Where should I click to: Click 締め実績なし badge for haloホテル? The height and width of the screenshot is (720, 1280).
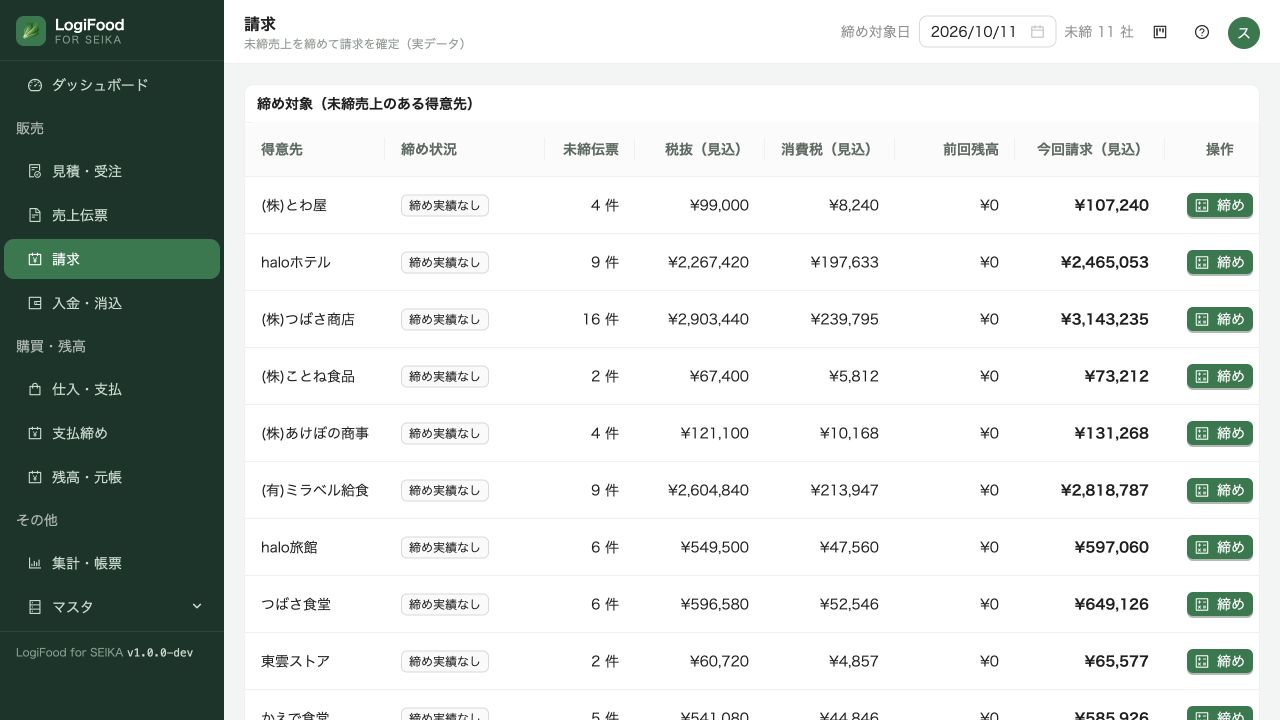(445, 262)
